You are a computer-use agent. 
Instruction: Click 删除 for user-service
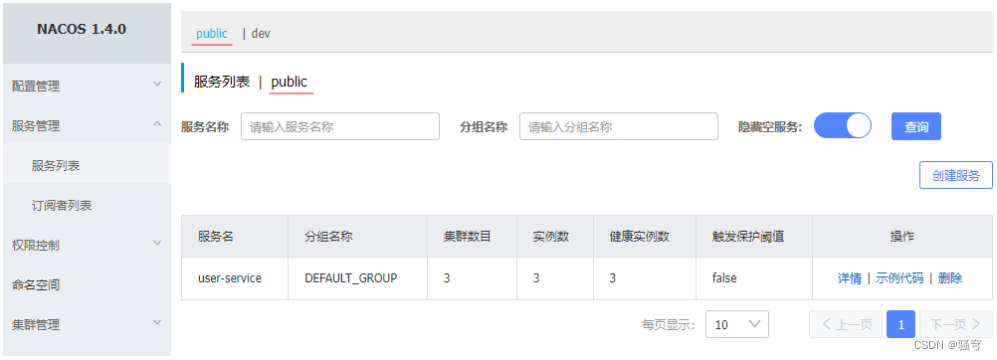coord(950,278)
